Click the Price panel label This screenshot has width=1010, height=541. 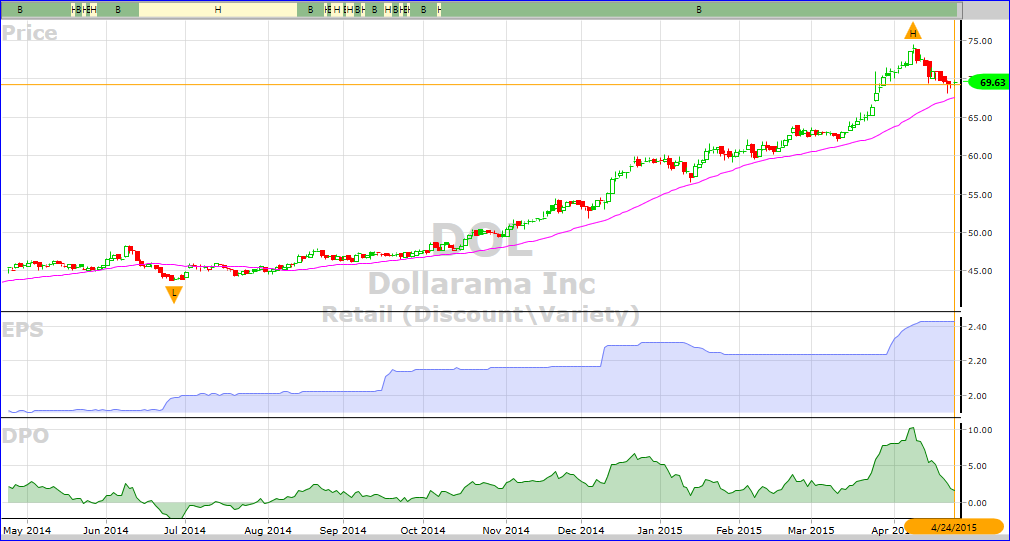pyautogui.click(x=30, y=33)
